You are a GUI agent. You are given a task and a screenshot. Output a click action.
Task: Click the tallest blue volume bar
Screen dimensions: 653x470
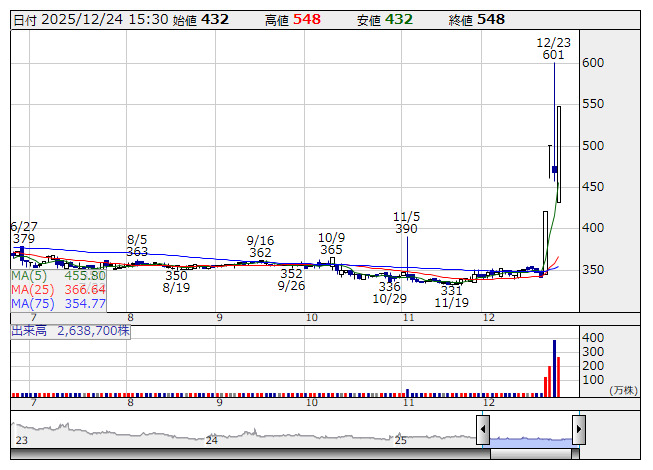pos(554,369)
